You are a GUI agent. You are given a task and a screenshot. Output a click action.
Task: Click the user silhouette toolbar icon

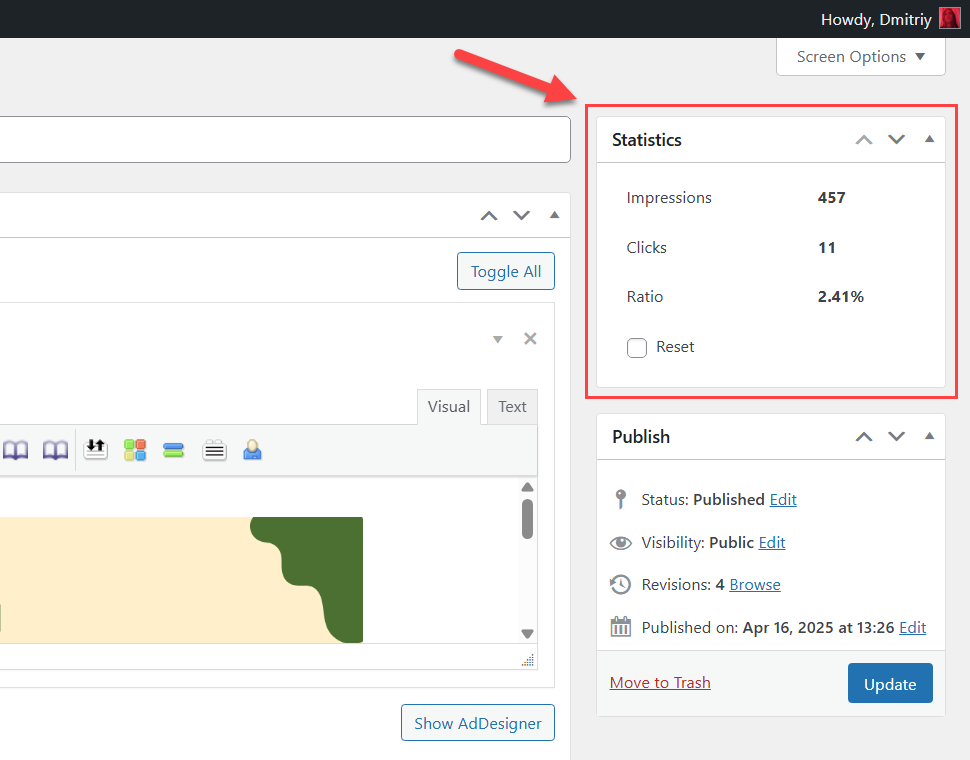pyautogui.click(x=252, y=450)
